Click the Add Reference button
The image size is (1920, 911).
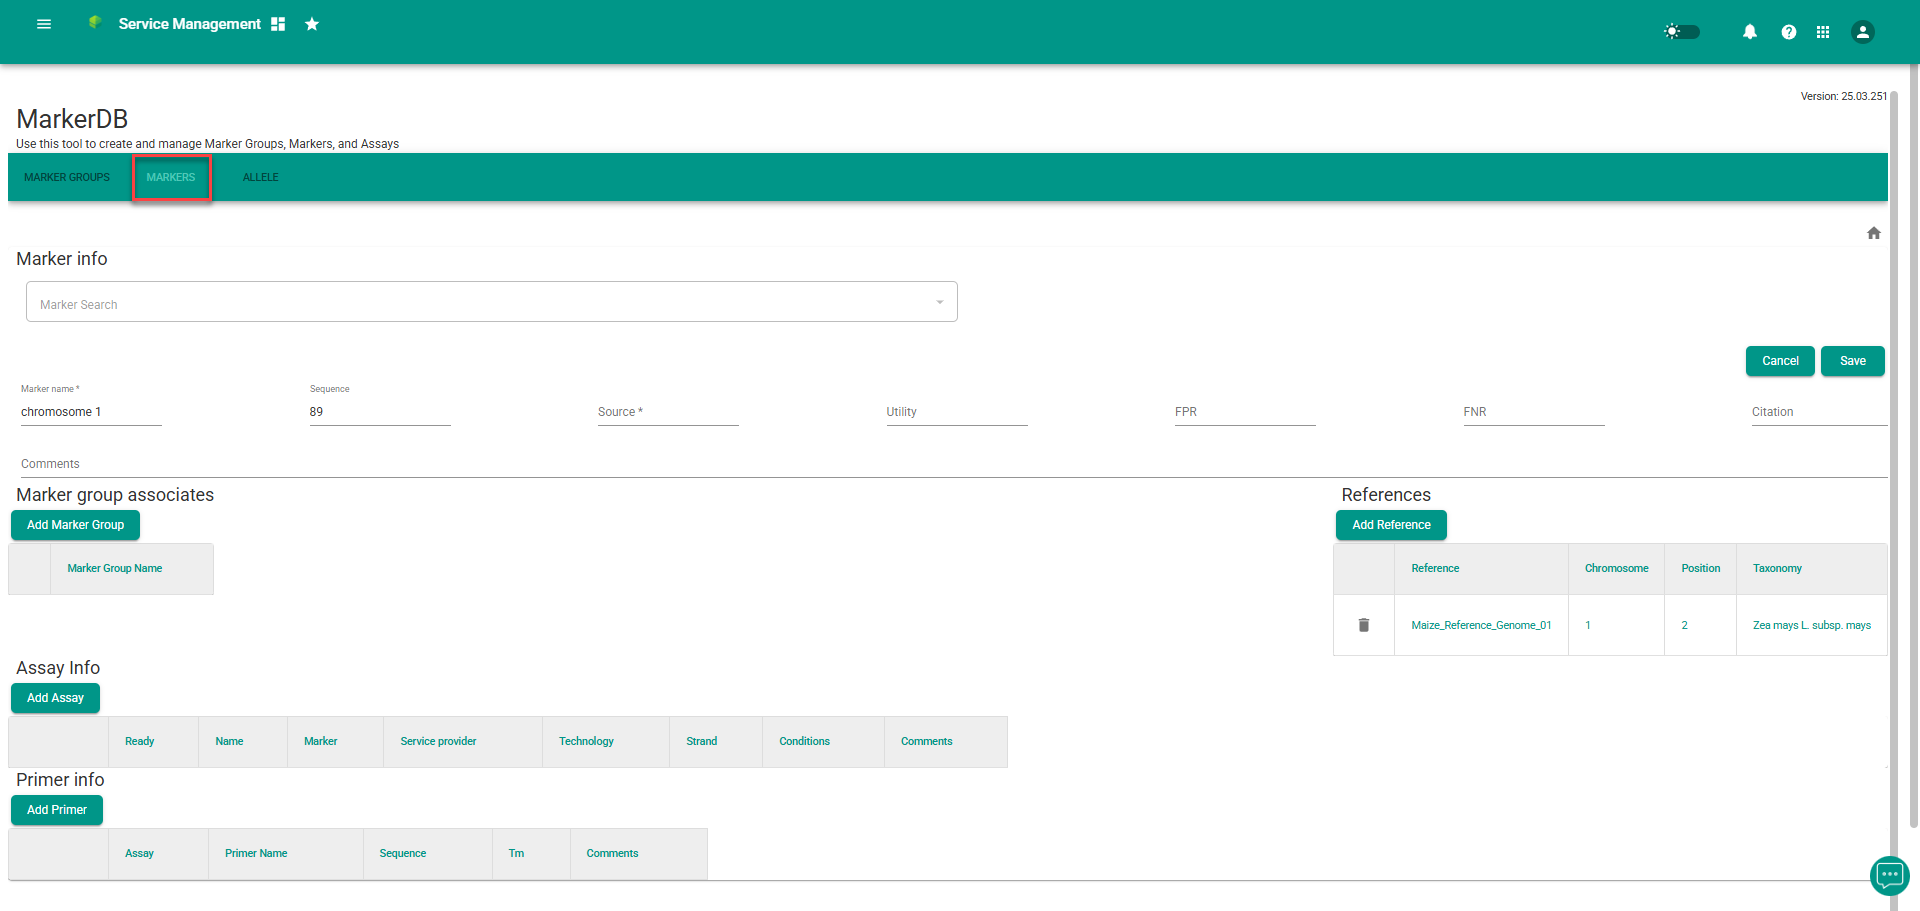[x=1390, y=525]
